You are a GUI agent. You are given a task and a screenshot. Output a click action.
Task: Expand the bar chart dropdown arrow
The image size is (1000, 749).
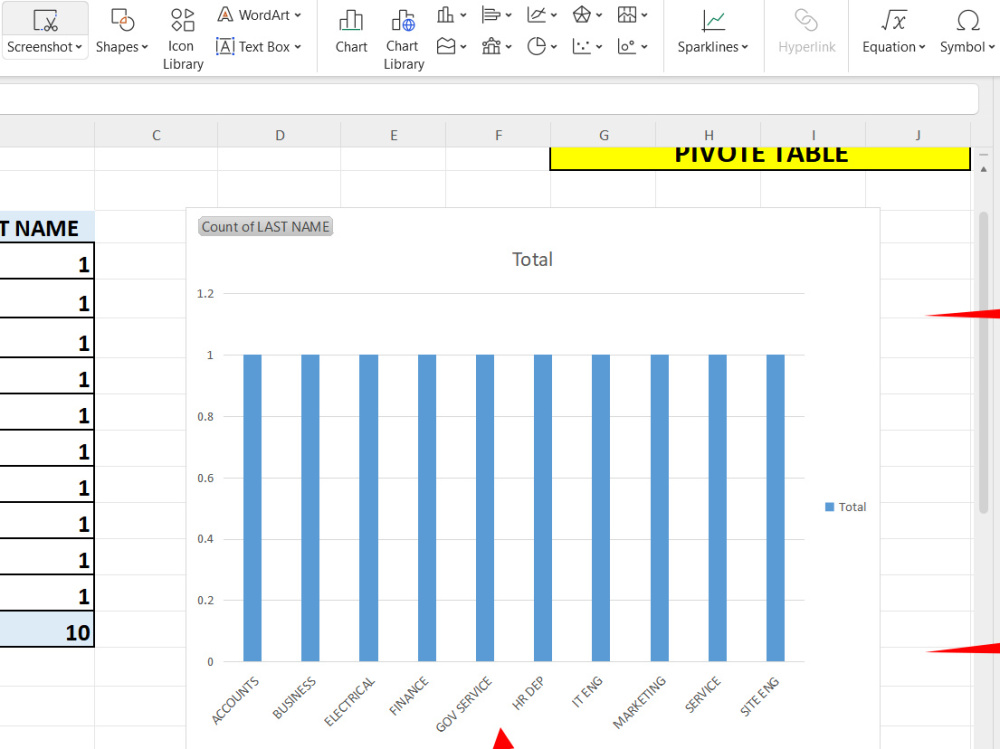pyautogui.click(x=508, y=15)
